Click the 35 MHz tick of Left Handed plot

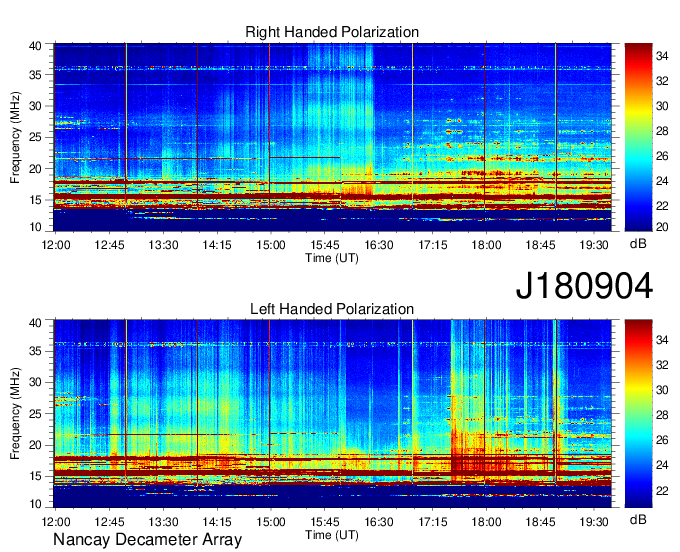pos(35,351)
